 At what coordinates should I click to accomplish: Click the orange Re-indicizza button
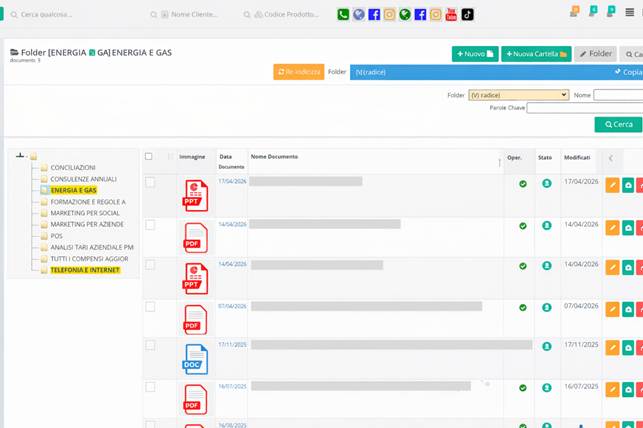[298, 72]
